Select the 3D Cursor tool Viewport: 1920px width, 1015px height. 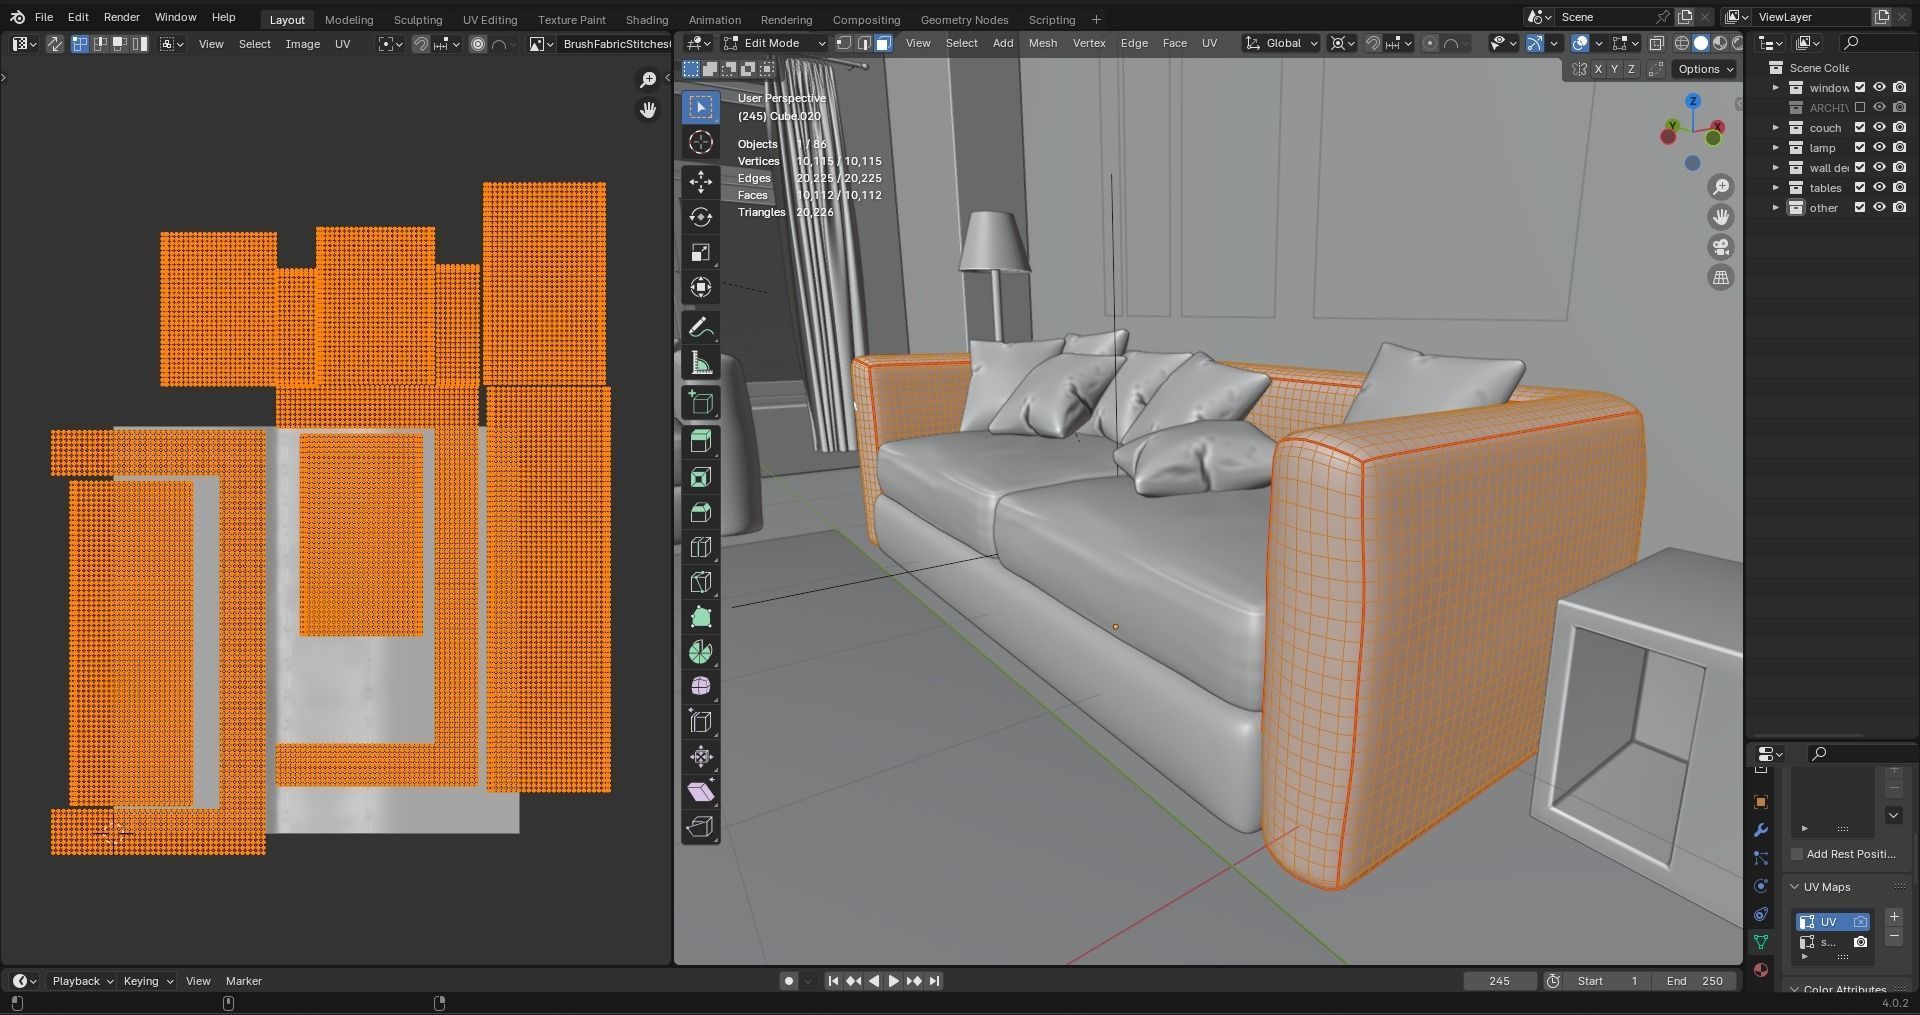pyautogui.click(x=701, y=142)
